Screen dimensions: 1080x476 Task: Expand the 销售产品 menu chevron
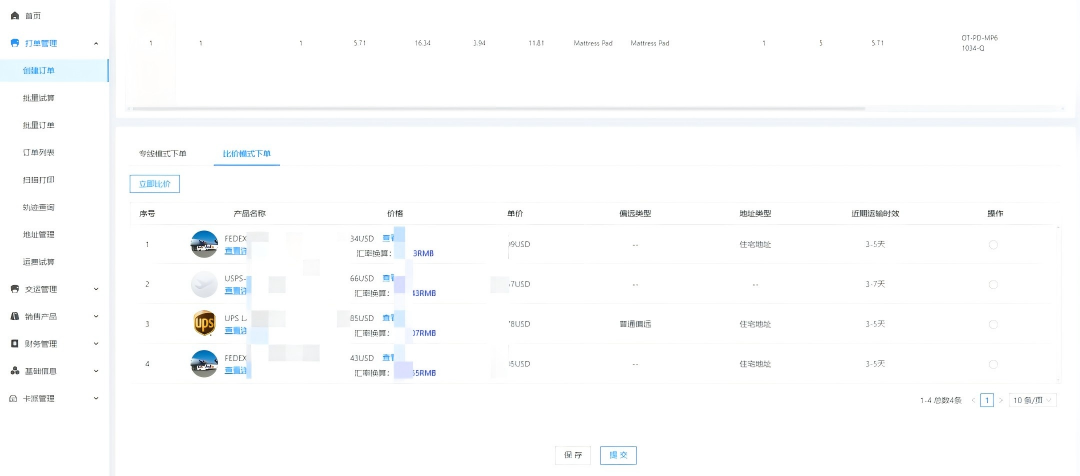[96, 316]
